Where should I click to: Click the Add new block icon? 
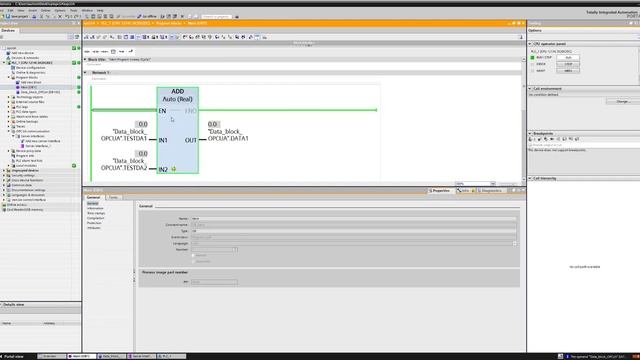pyautogui.click(x=18, y=82)
